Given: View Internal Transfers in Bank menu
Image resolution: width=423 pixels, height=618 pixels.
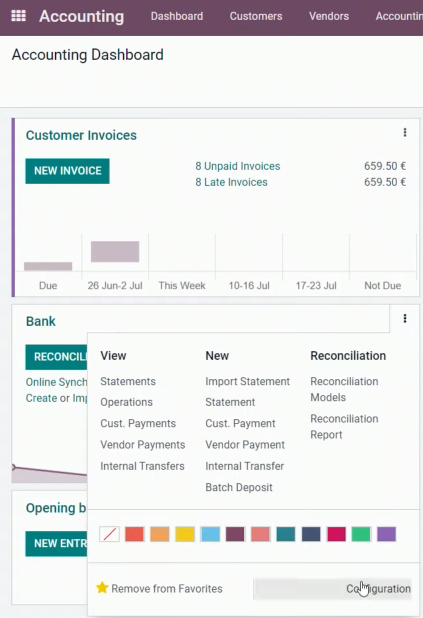Looking at the screenshot, I should (x=142, y=466).
